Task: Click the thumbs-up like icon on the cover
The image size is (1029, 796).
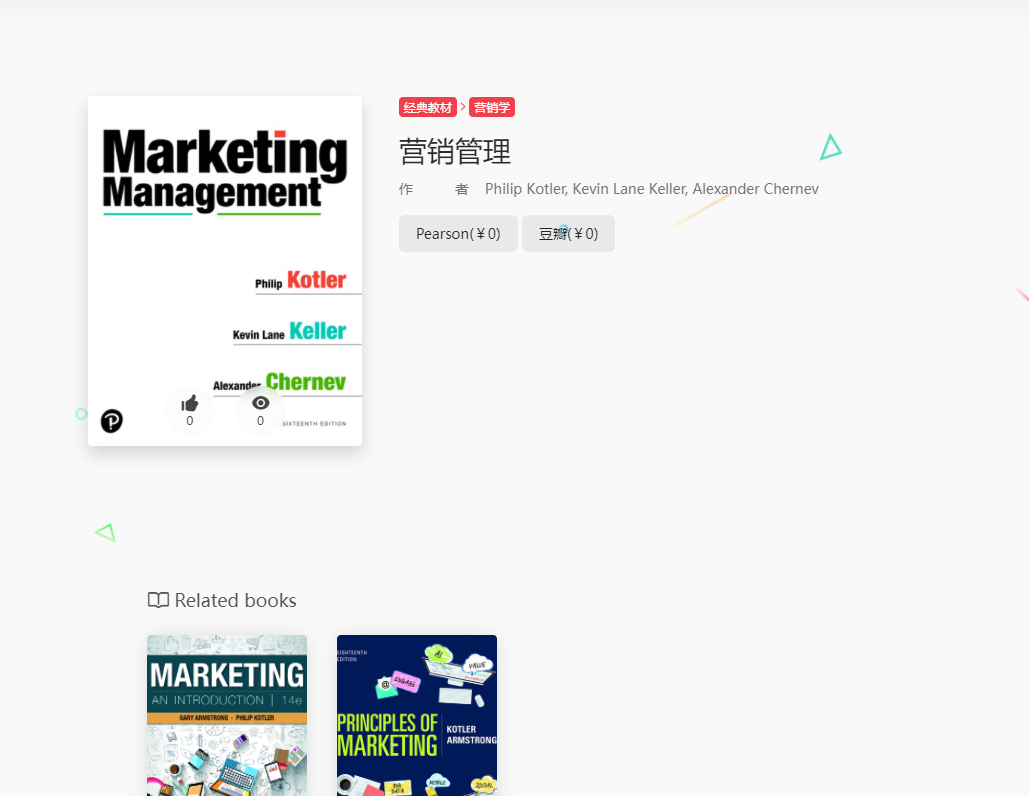Action: (190, 403)
